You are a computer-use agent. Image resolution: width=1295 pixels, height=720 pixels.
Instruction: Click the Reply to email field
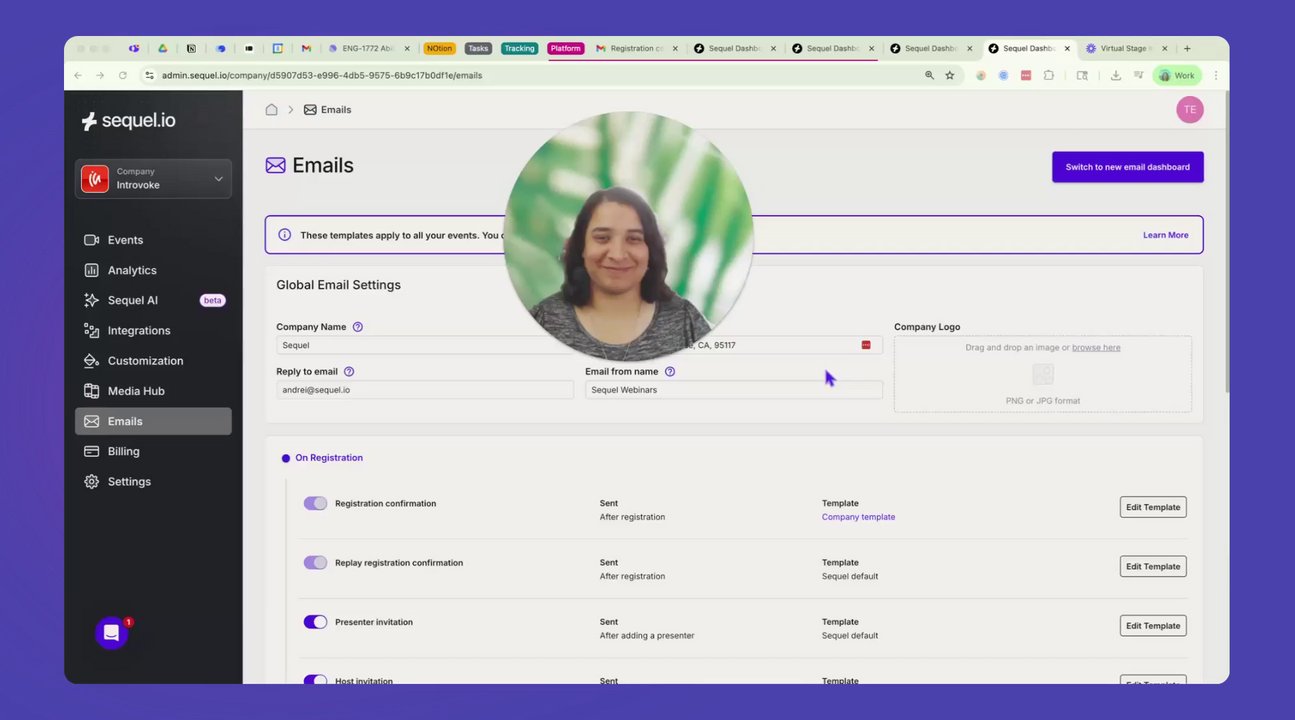click(425, 390)
